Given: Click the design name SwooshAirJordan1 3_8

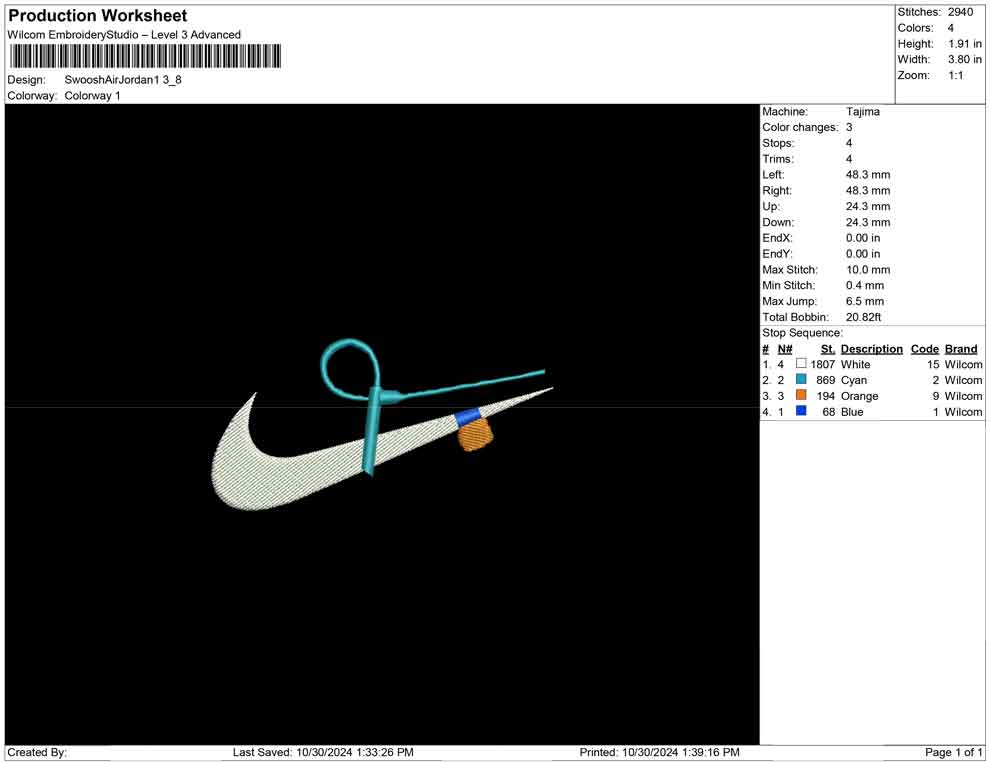Looking at the screenshot, I should tap(123, 80).
